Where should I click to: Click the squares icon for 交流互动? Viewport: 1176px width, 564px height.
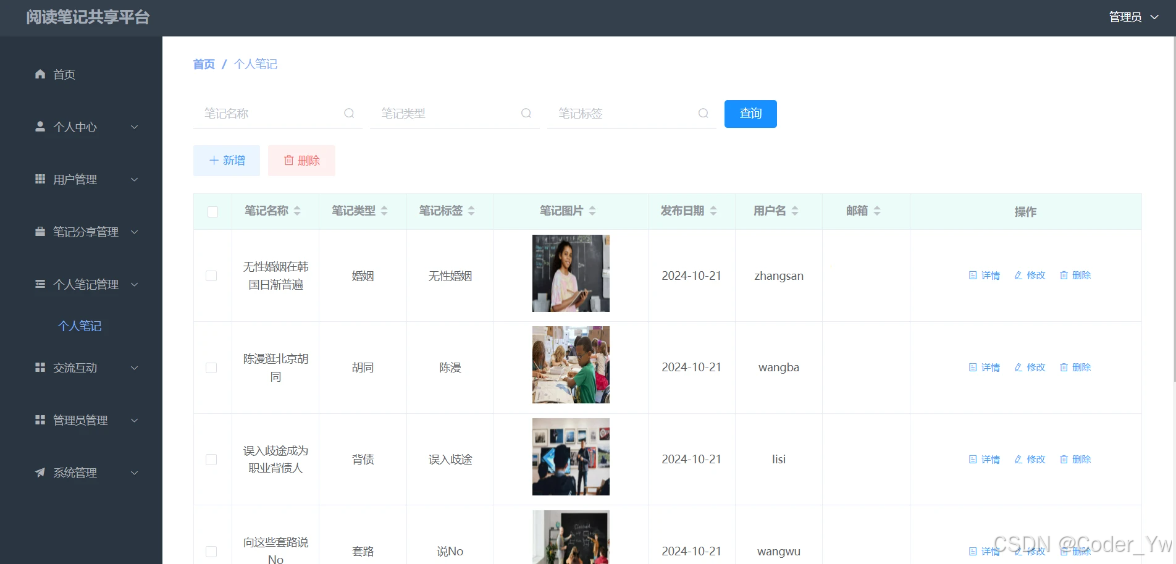tap(40, 368)
